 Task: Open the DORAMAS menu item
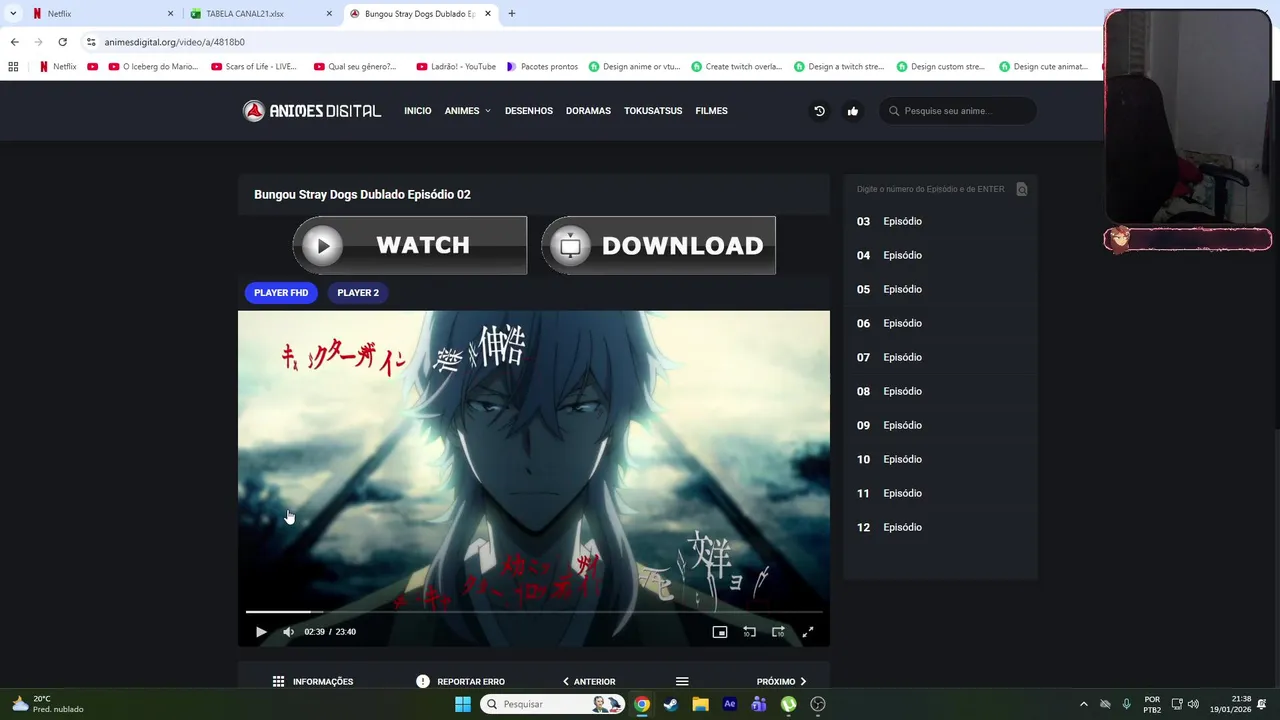pyautogui.click(x=588, y=111)
